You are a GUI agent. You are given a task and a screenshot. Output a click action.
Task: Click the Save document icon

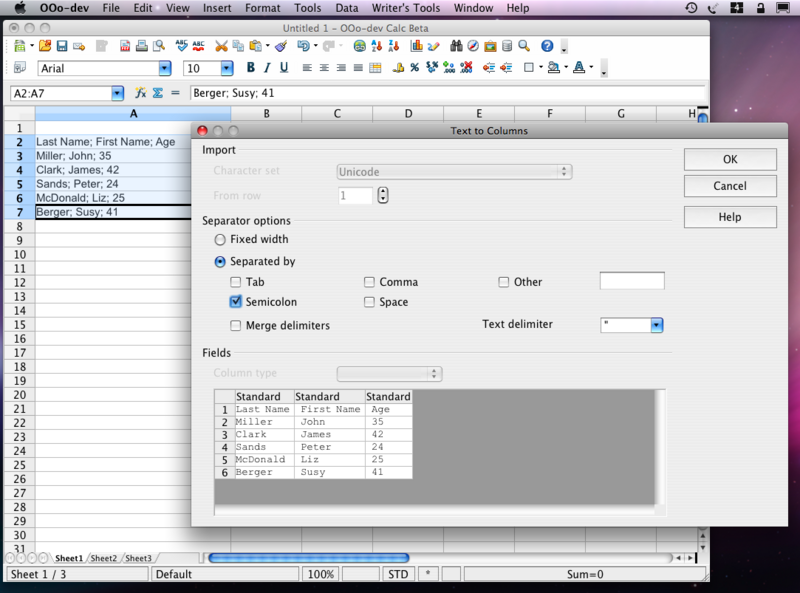(62, 46)
